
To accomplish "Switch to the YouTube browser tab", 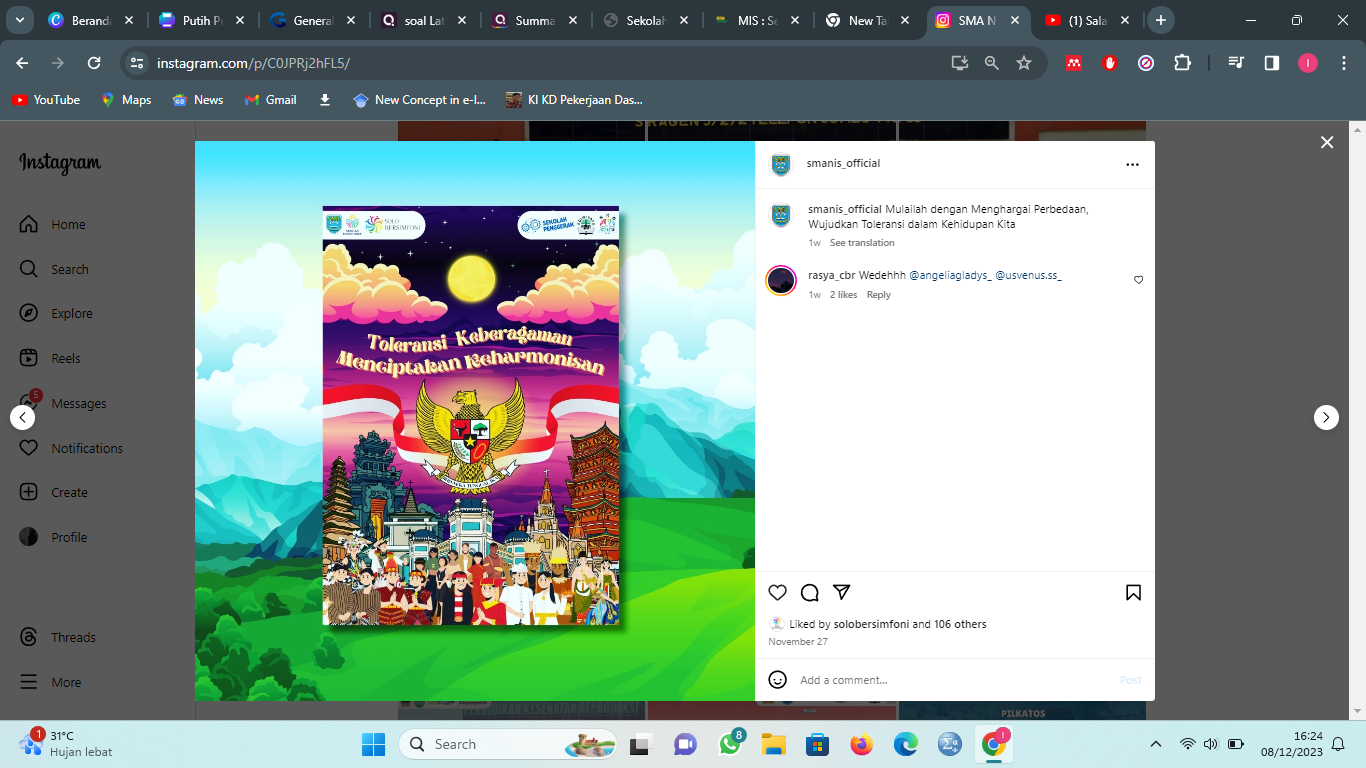I will pyautogui.click(x=1085, y=20).
